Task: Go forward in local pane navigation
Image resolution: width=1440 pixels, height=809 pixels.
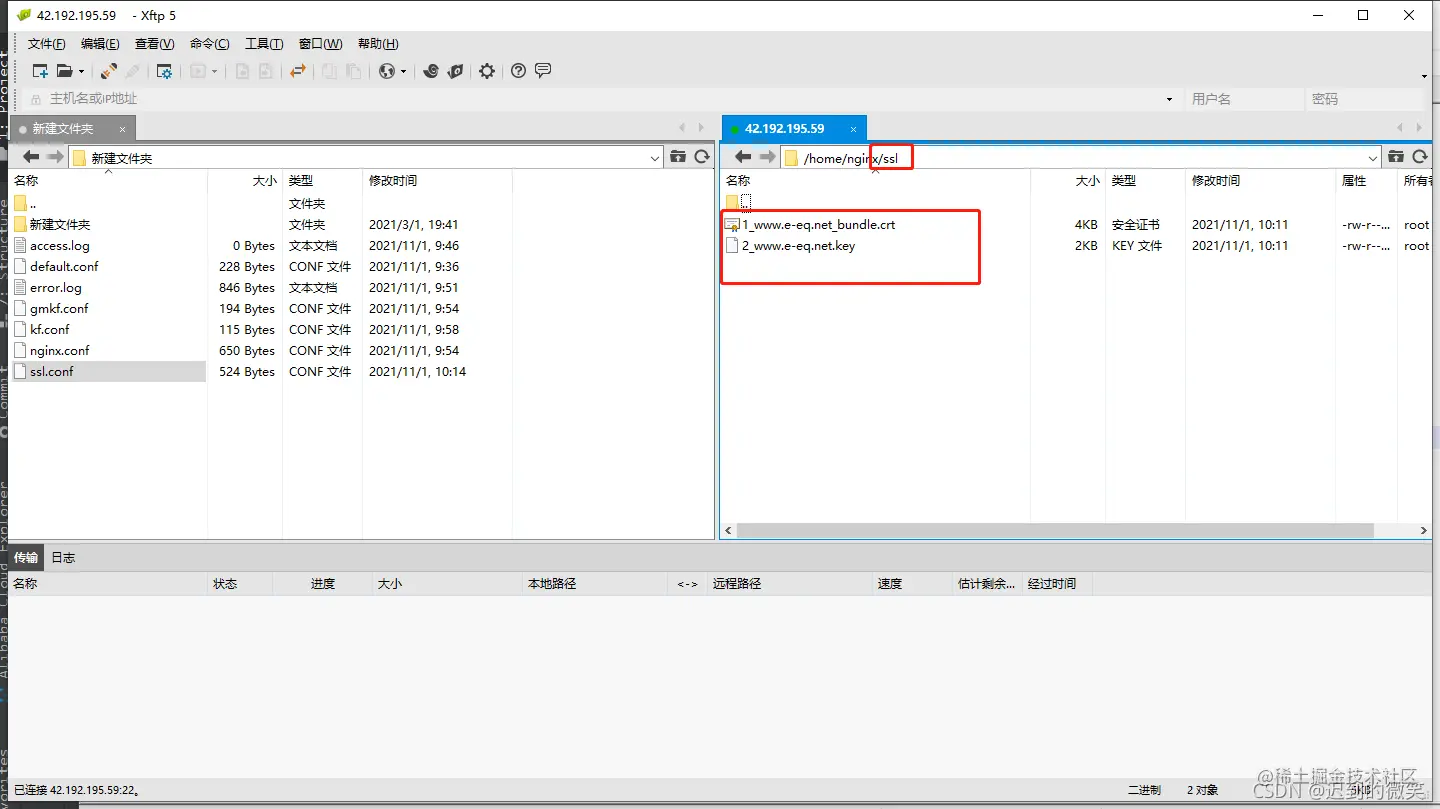Action: point(56,157)
